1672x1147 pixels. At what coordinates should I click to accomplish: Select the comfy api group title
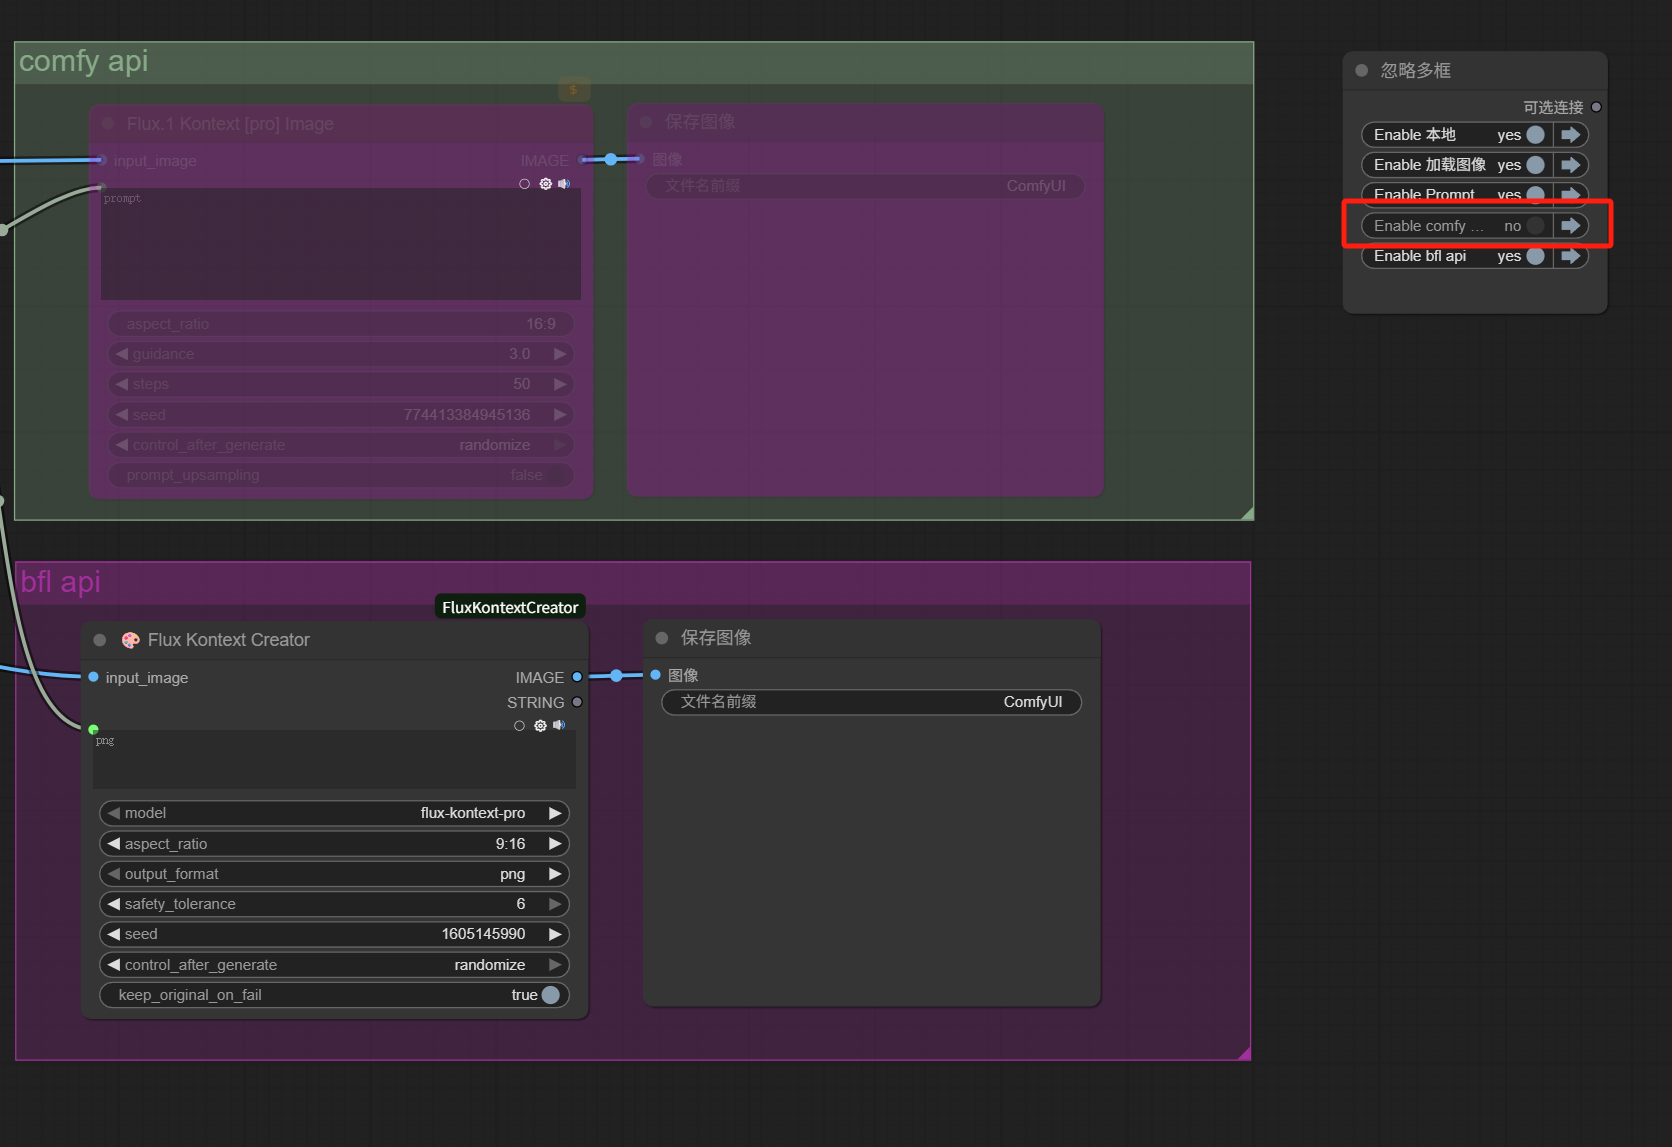84,61
